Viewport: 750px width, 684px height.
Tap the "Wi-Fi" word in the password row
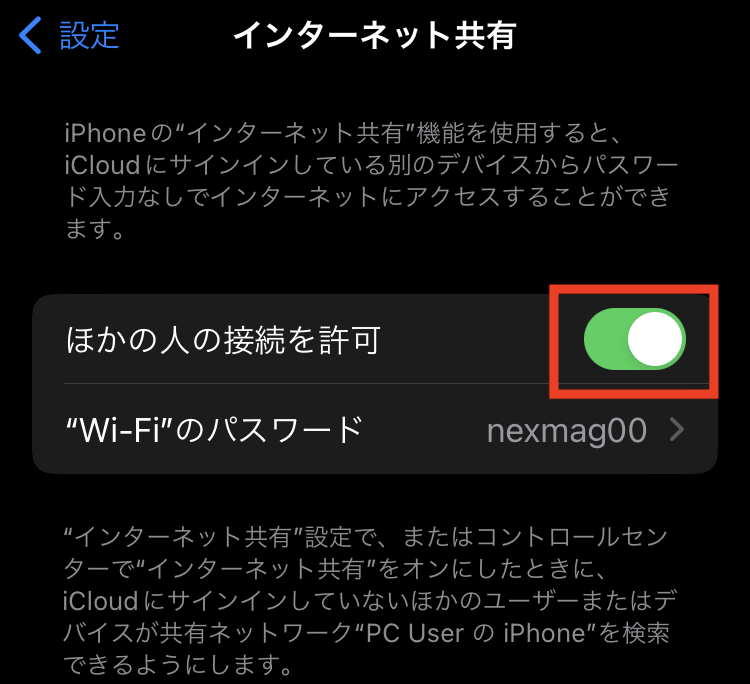point(120,429)
